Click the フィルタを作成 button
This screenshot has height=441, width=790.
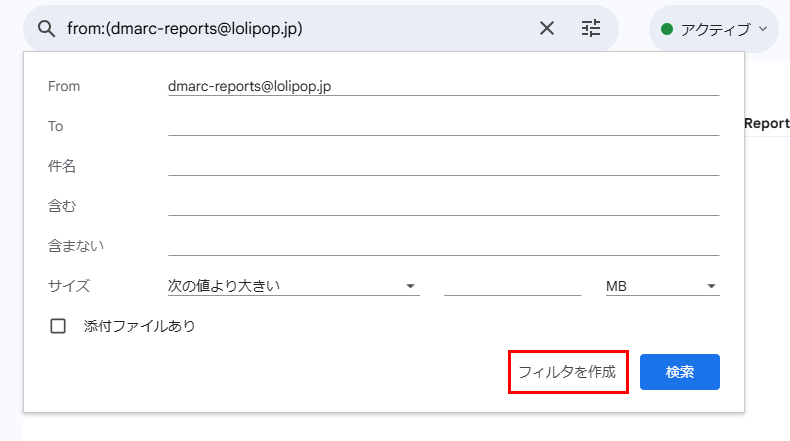(x=568, y=372)
